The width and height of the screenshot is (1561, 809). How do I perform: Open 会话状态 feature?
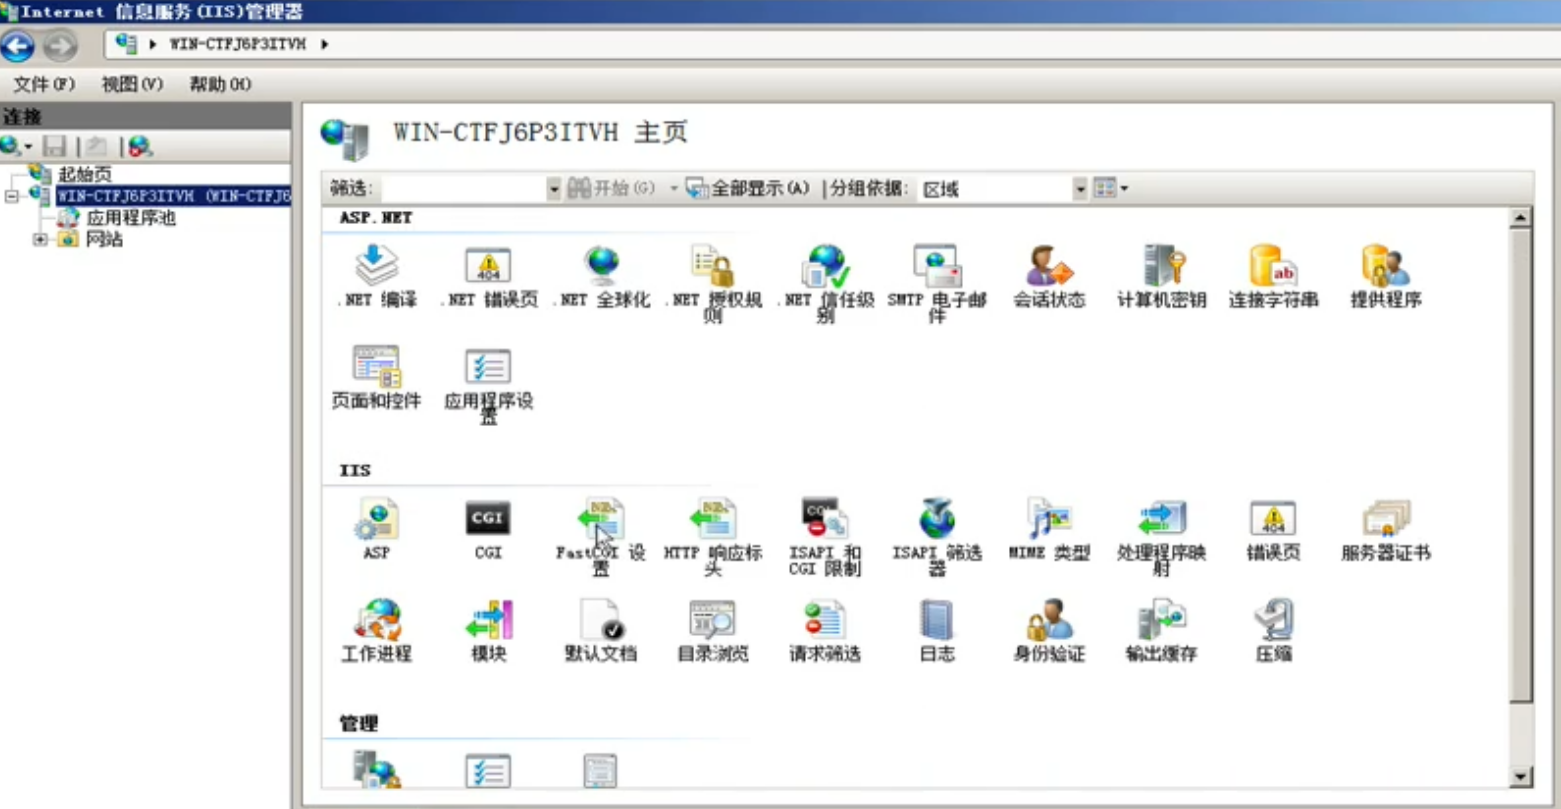tap(1049, 277)
